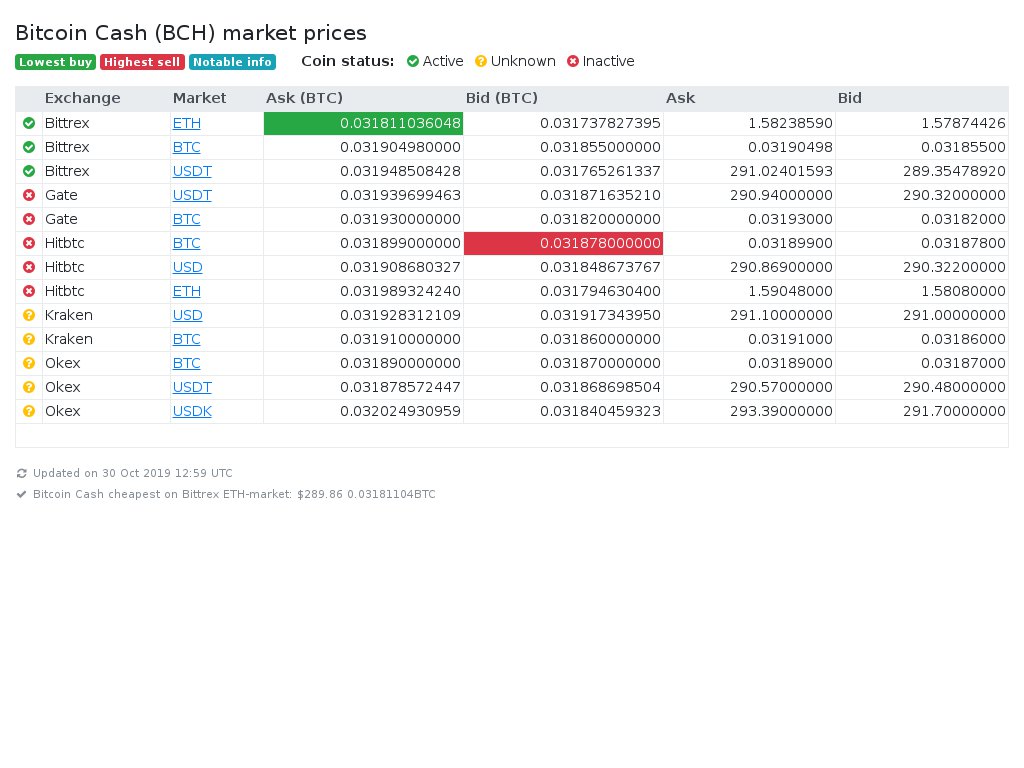The width and height of the screenshot is (1024, 768).
Task: Click the red highlighted 0.031878000000 bid cell
Action: click(x=564, y=243)
